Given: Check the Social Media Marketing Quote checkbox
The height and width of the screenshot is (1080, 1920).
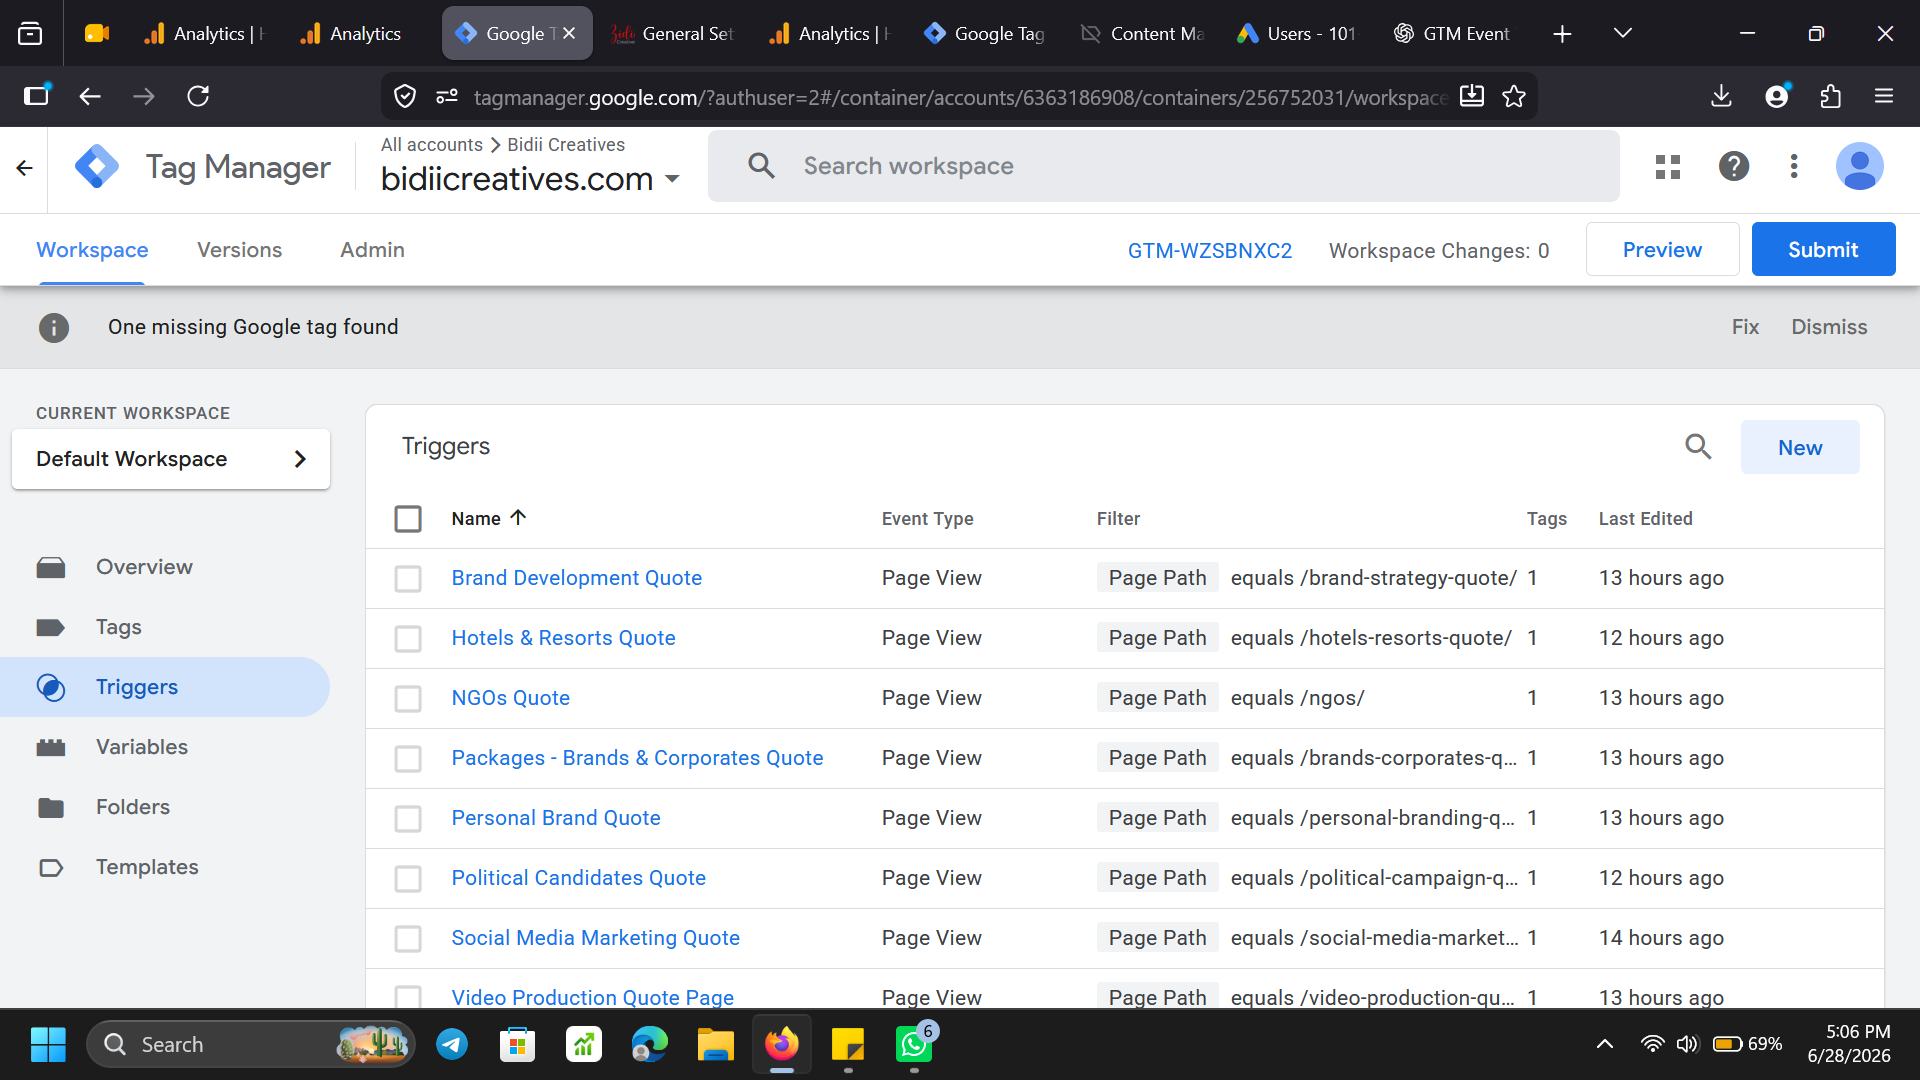Looking at the screenshot, I should tap(408, 939).
